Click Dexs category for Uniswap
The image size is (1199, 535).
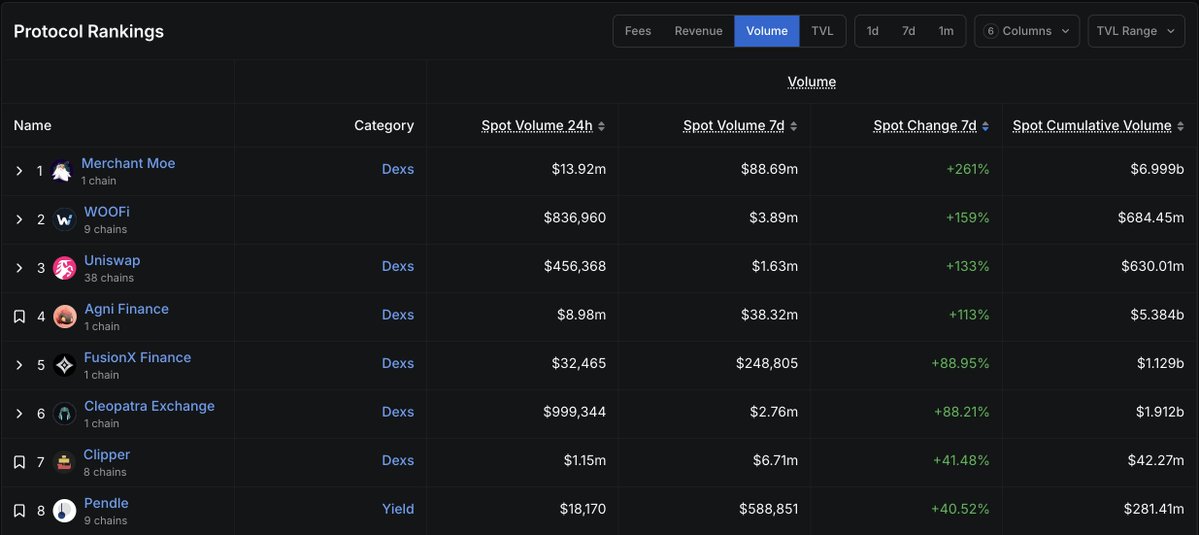coord(398,266)
